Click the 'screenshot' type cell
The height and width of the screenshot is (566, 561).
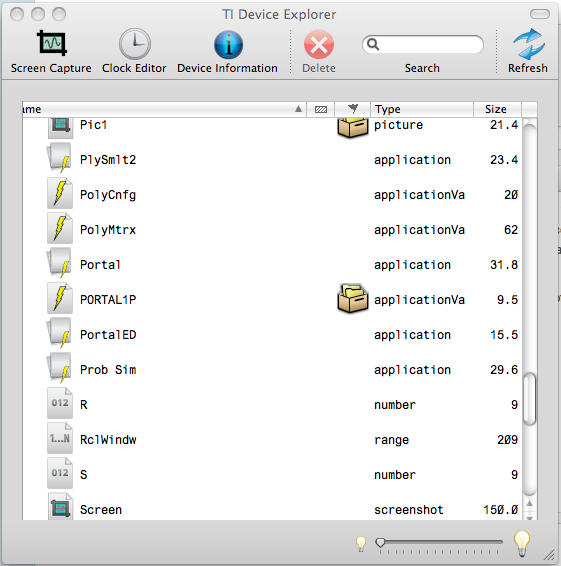[409, 510]
